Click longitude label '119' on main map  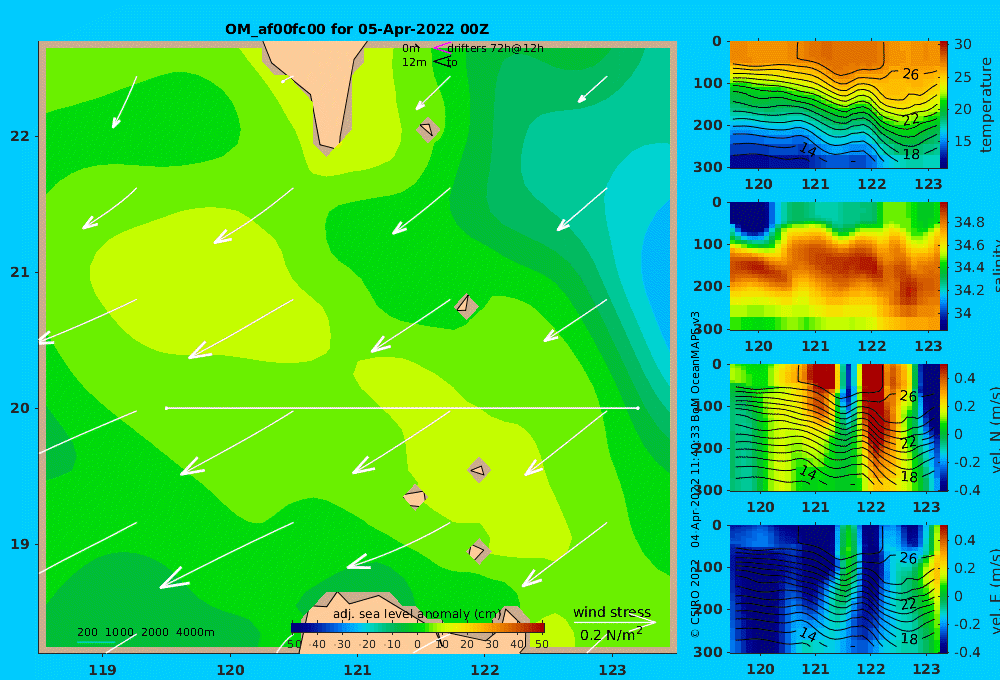(102, 670)
